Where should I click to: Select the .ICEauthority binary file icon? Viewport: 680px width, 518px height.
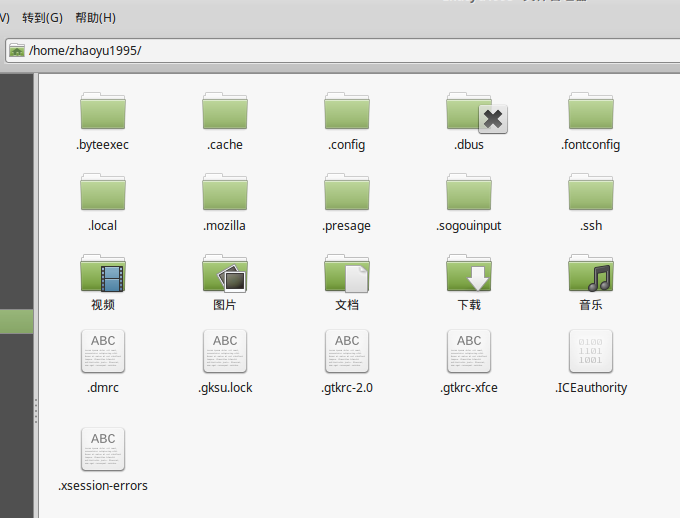pyautogui.click(x=591, y=351)
